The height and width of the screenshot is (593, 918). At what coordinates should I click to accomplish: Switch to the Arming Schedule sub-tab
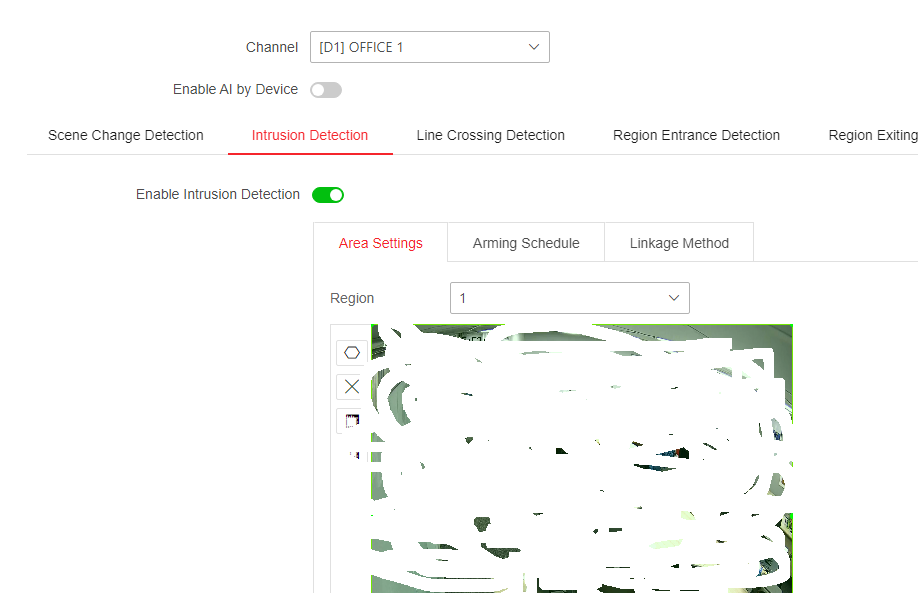coord(526,243)
